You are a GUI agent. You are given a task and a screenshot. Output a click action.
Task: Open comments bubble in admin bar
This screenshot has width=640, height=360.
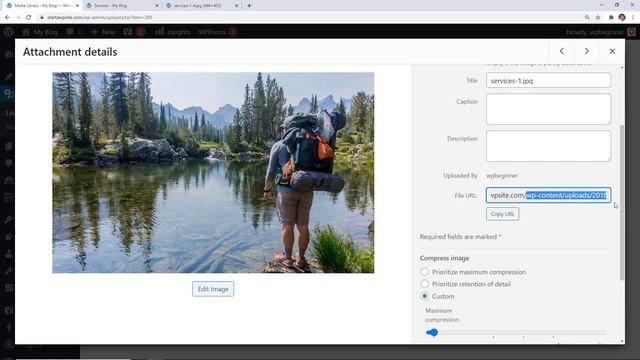click(x=73, y=32)
